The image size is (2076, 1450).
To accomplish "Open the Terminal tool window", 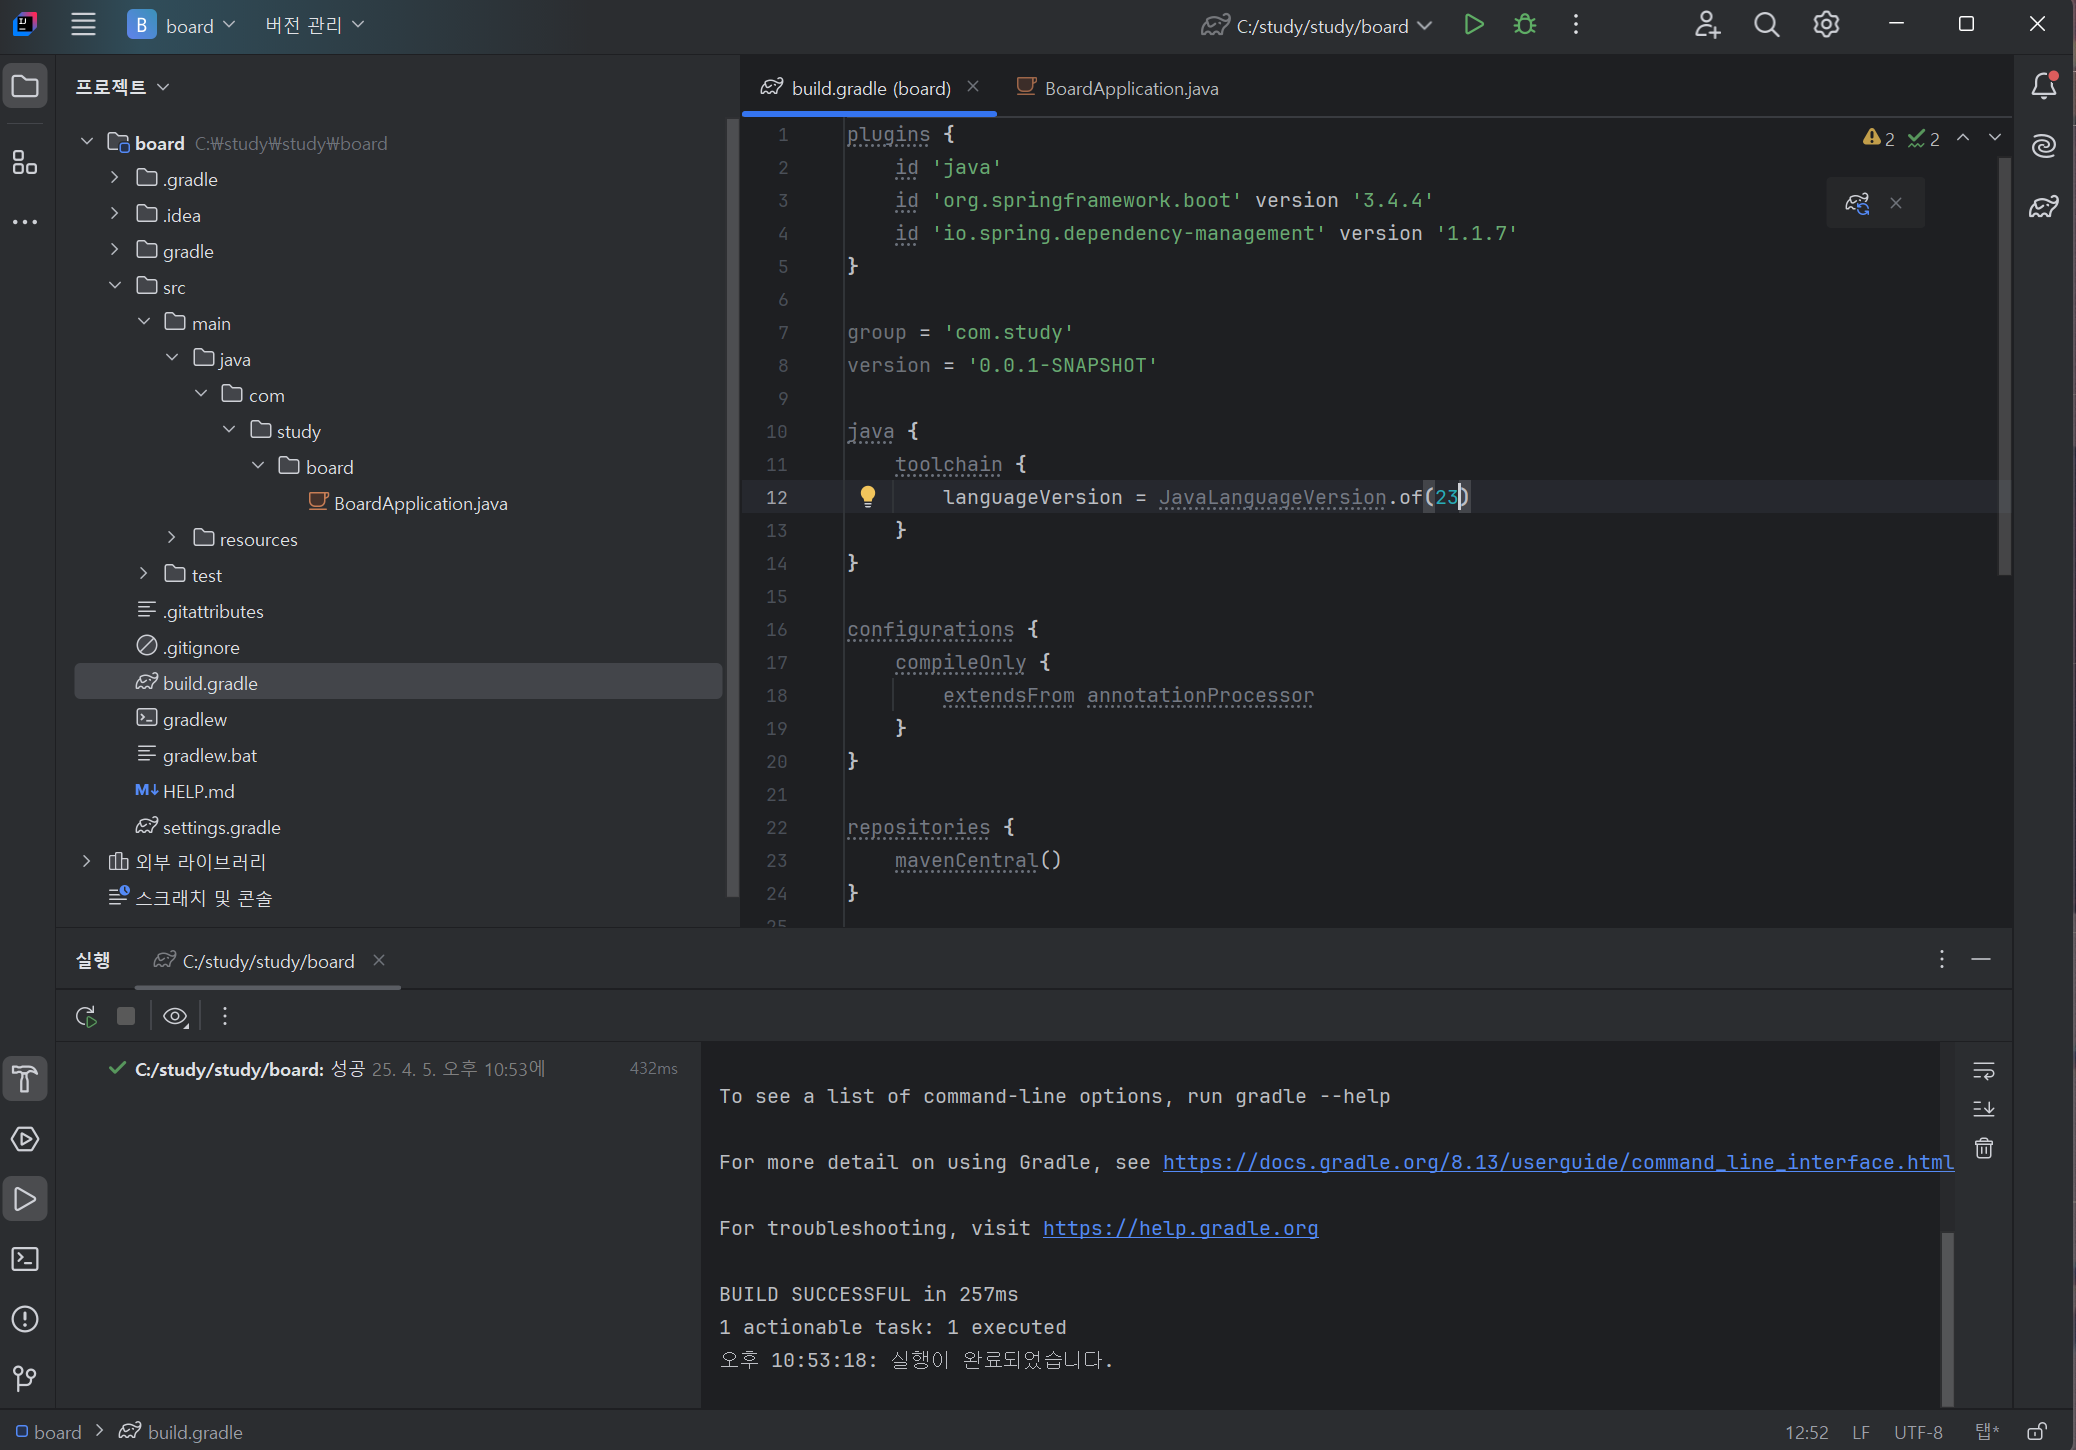I will click(x=25, y=1259).
